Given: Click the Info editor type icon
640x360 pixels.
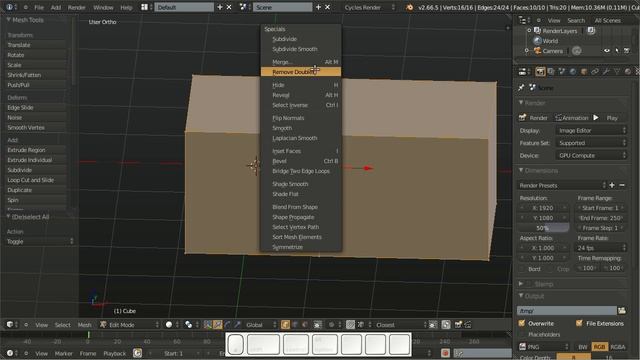Looking at the screenshot, I should pos(10,7).
